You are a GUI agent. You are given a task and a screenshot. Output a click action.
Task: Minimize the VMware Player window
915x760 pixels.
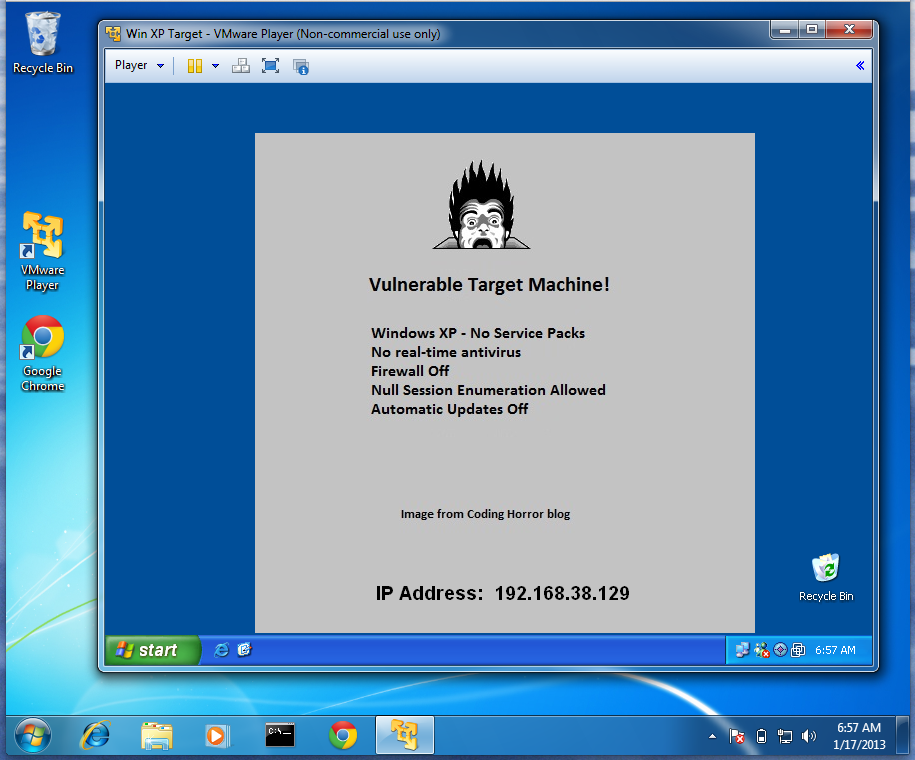coord(784,30)
